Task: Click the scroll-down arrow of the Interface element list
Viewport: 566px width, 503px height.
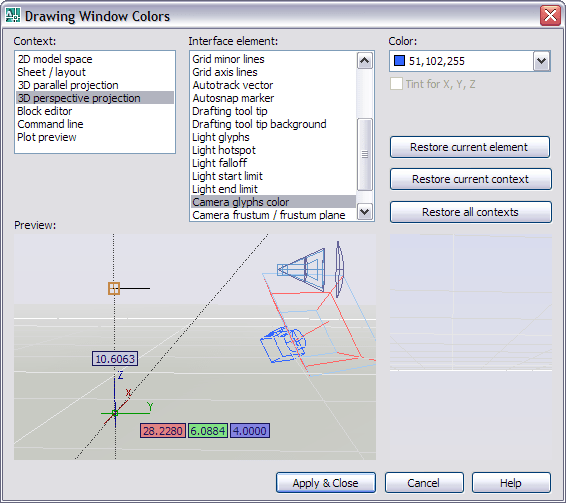Action: click(x=365, y=212)
